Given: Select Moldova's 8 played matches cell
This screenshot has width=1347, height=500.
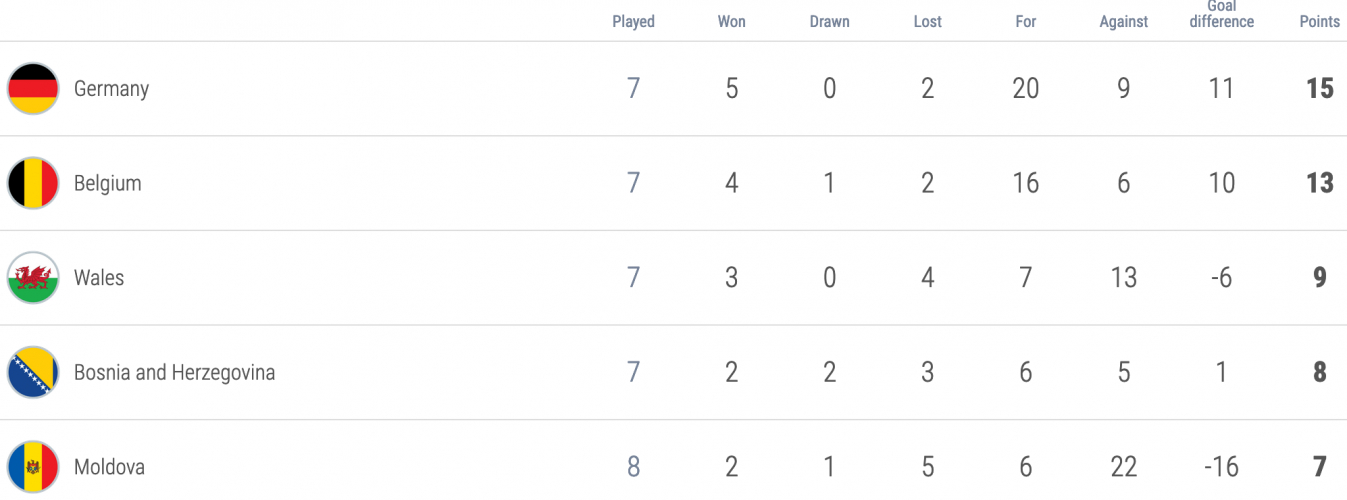Looking at the screenshot, I should [633, 467].
